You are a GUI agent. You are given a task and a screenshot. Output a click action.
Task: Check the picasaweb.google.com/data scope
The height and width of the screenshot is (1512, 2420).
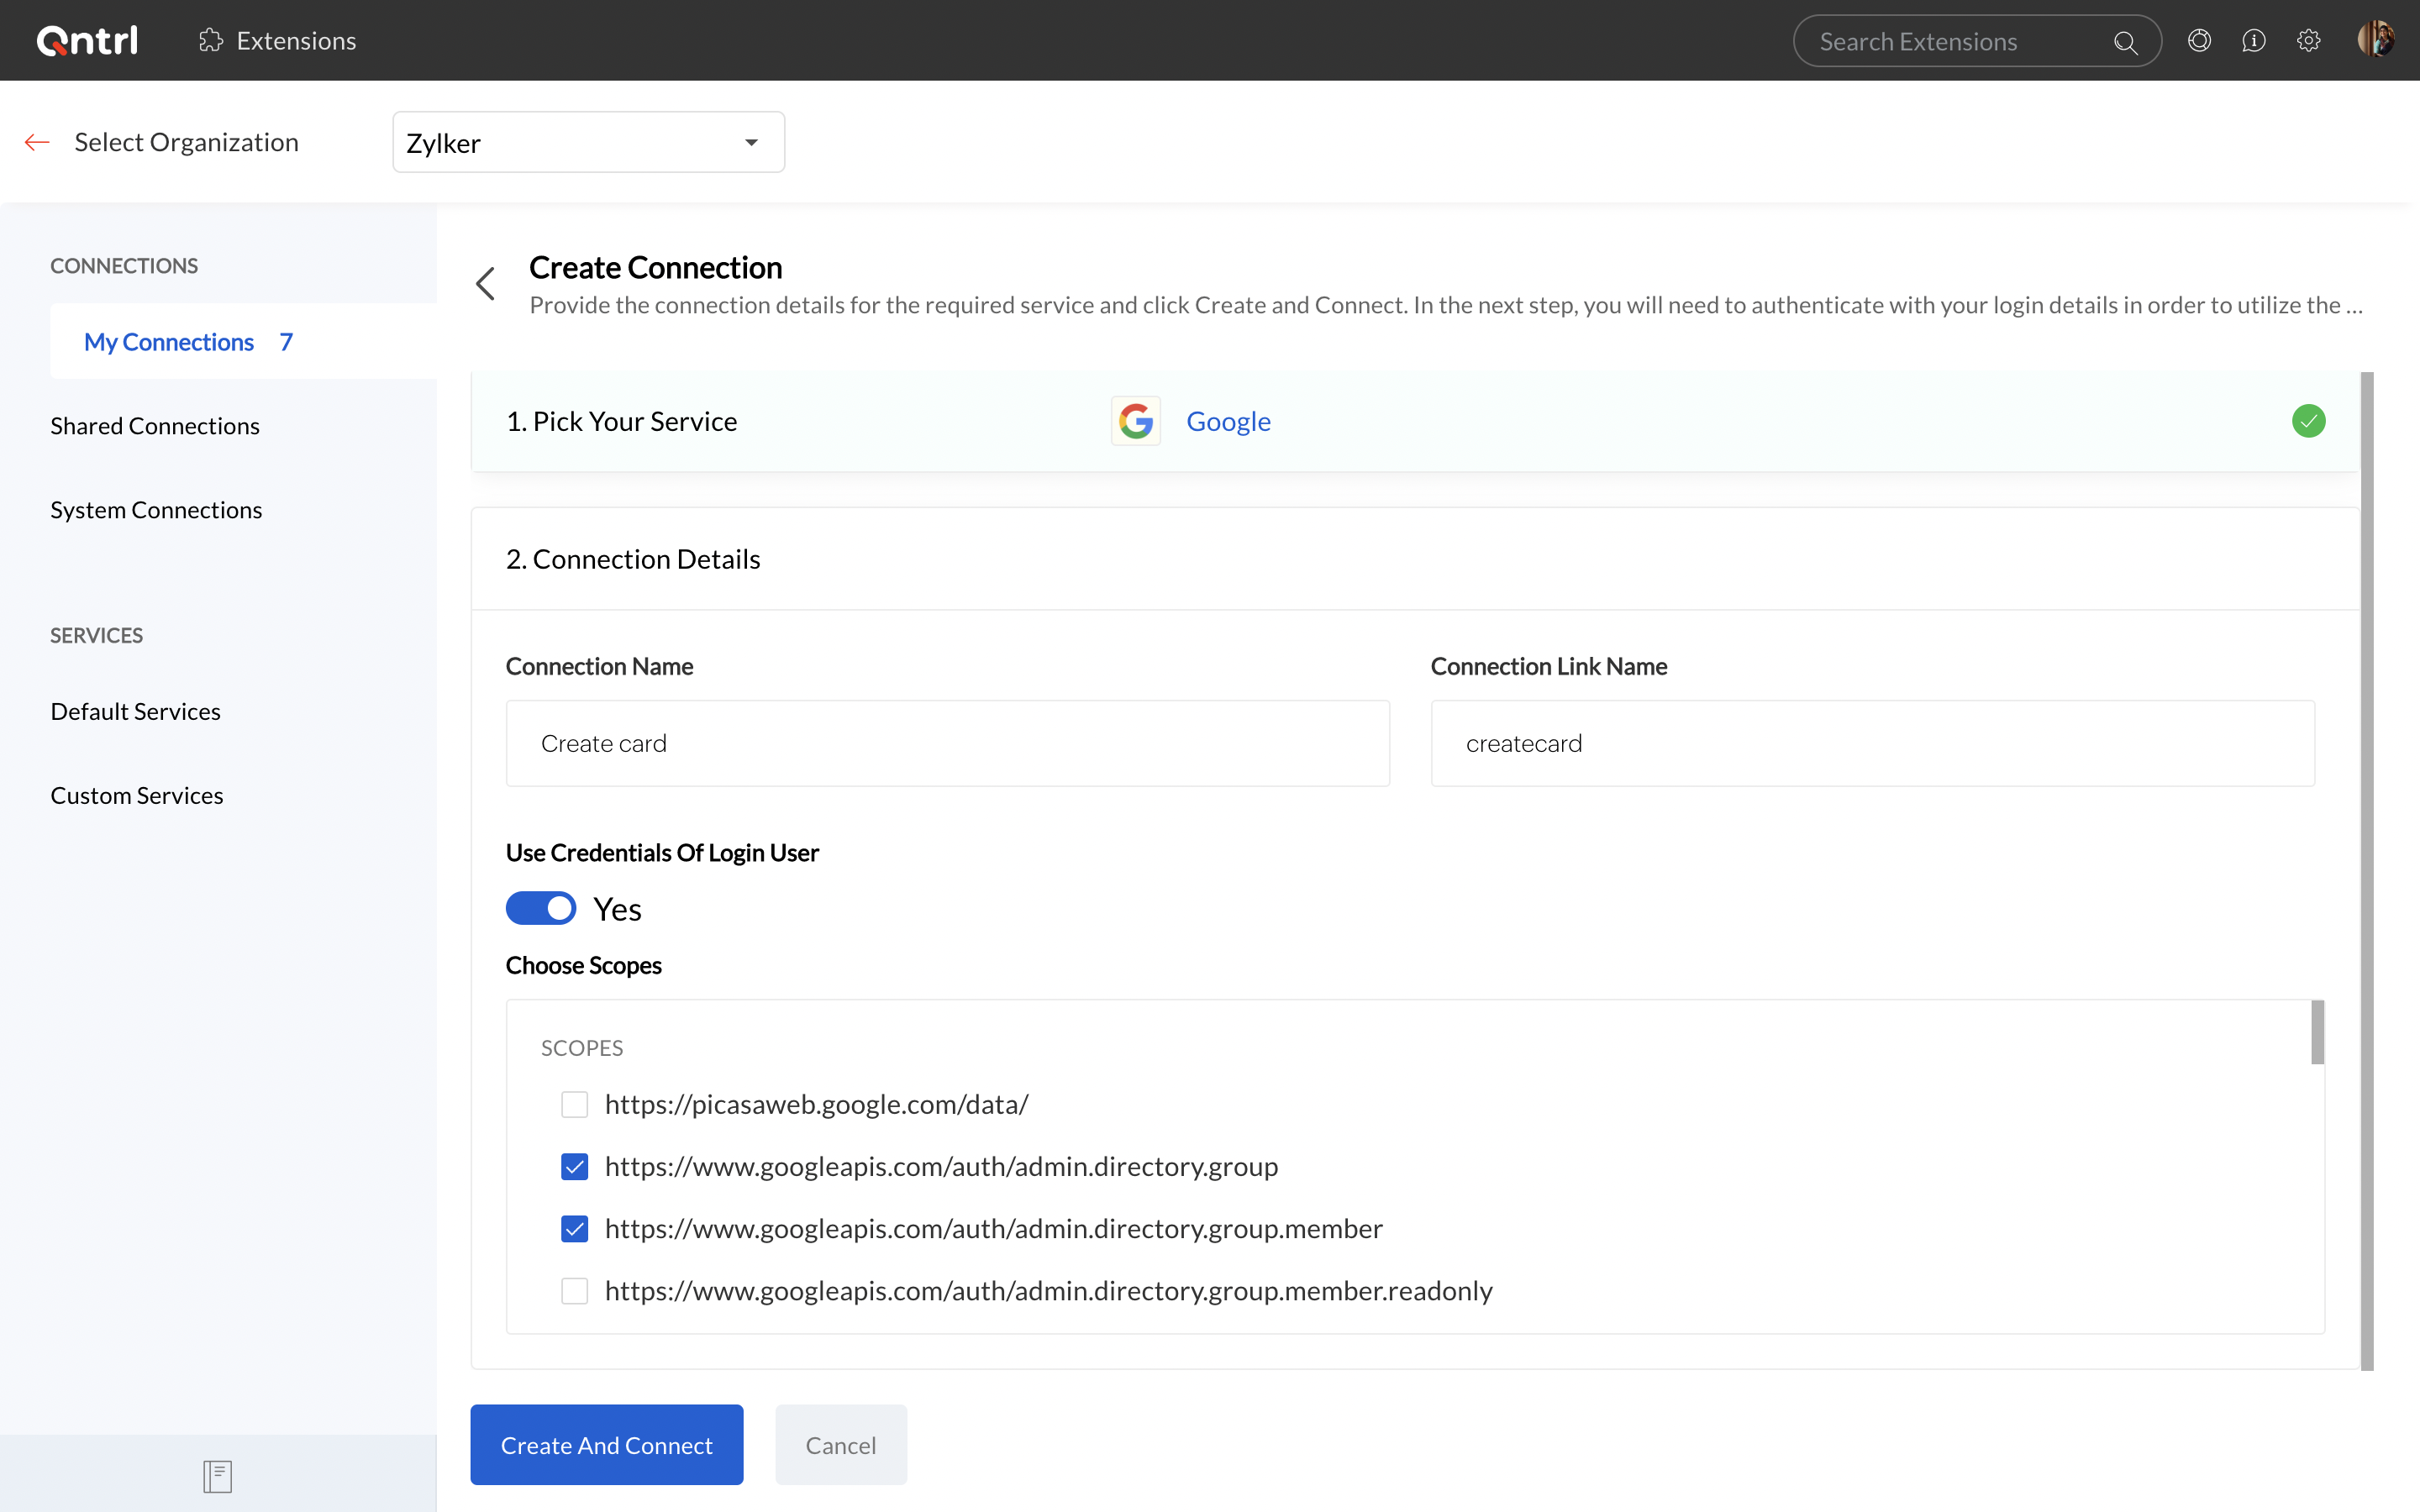[574, 1104]
